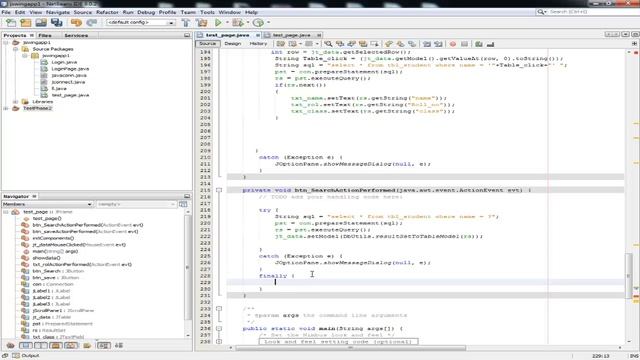Click the Source view button
The height and width of the screenshot is (360, 640).
pos(208,44)
